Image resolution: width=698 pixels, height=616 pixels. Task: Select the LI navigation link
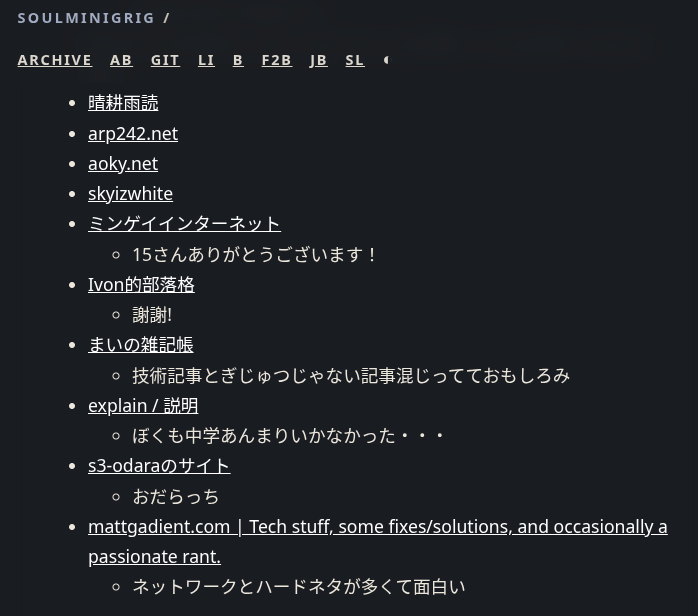click(206, 60)
